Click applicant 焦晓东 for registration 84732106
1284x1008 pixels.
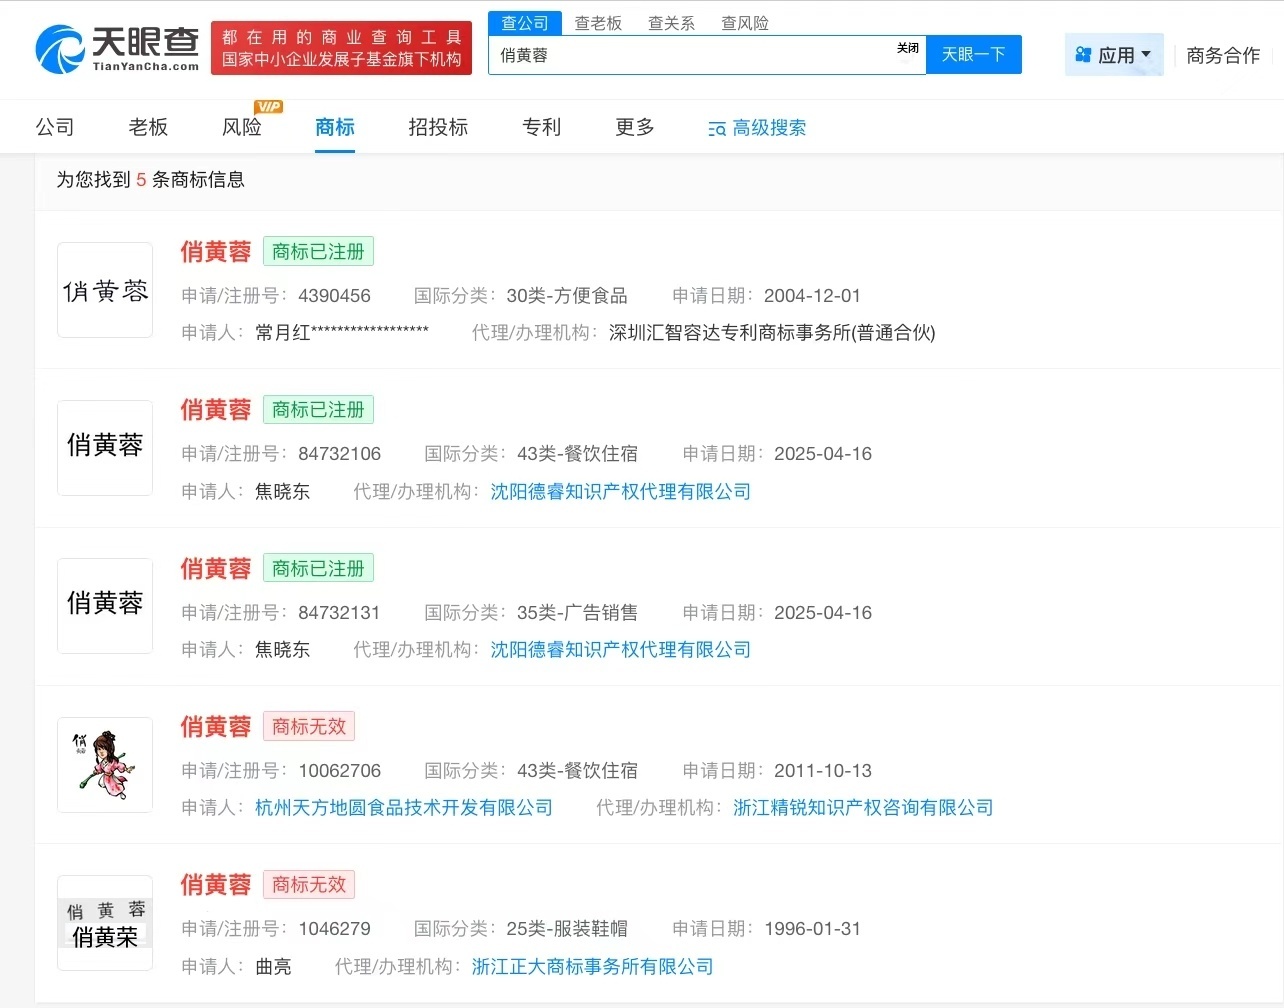coord(283,491)
